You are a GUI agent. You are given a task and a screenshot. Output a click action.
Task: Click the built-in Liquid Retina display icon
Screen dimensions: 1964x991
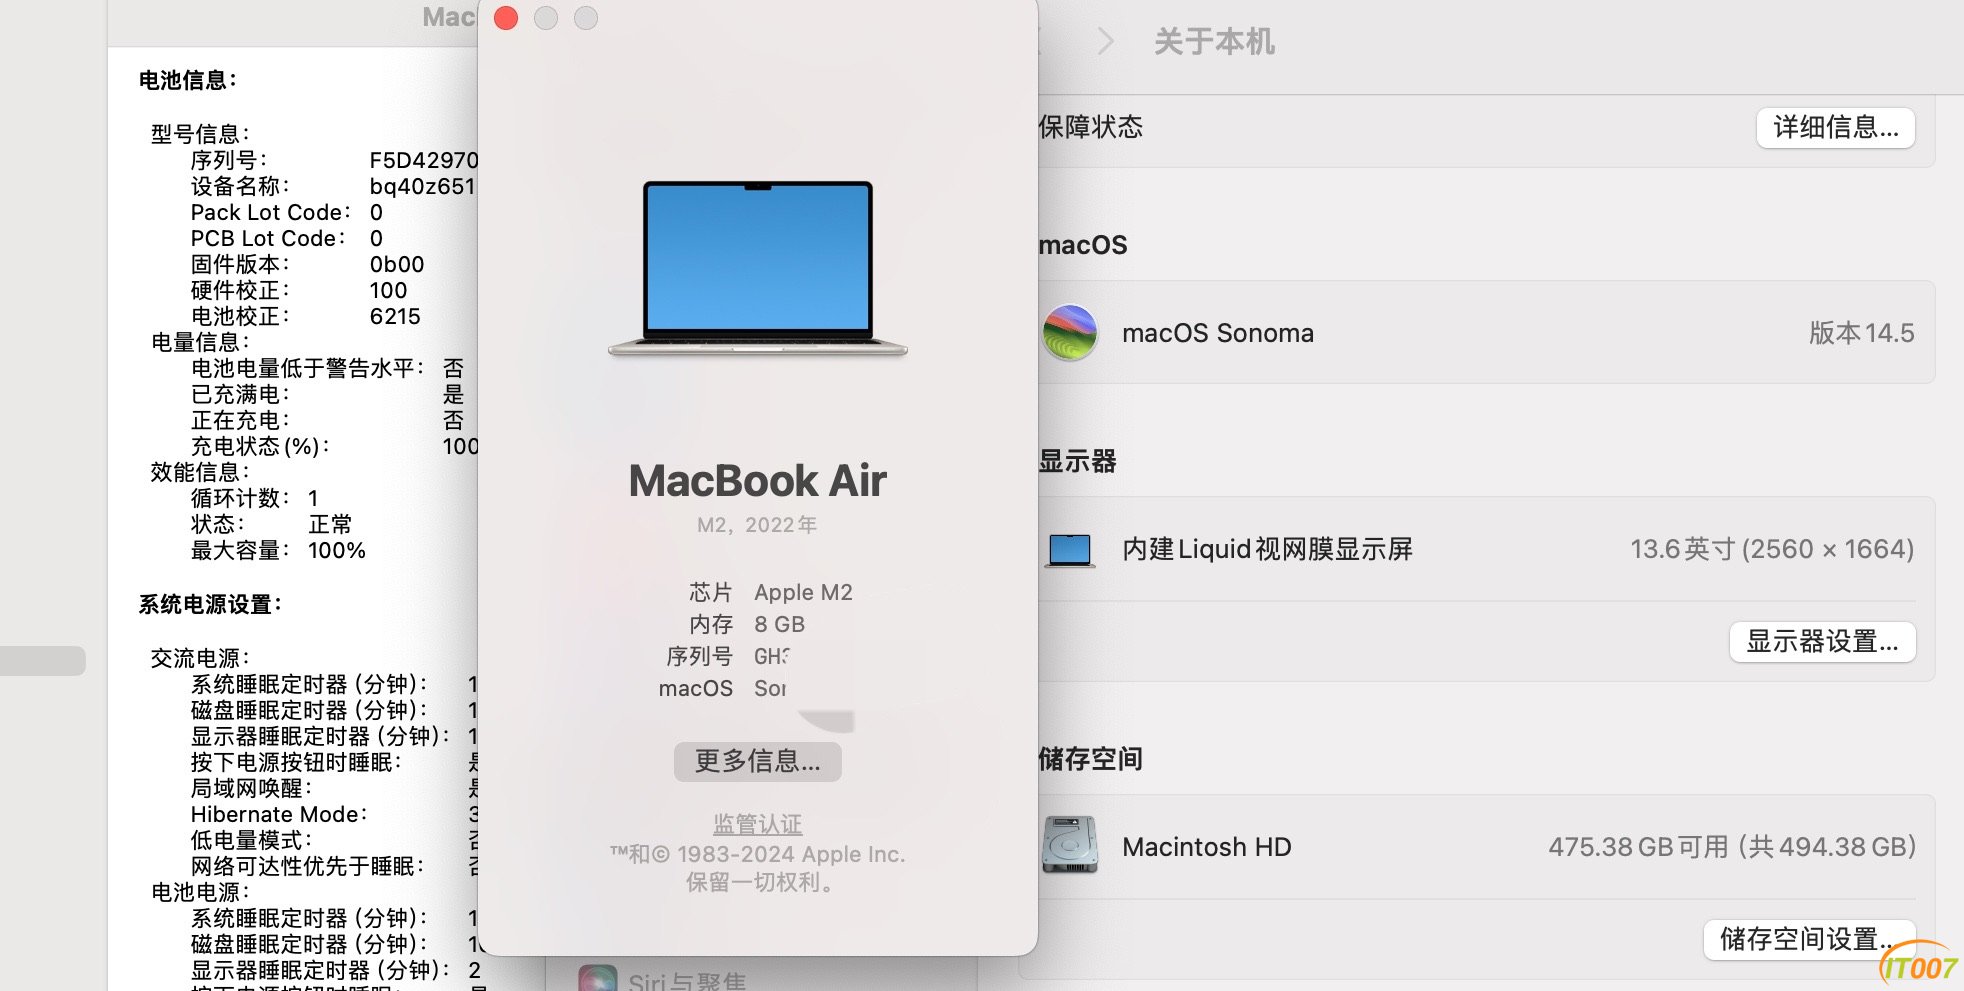pos(1070,550)
